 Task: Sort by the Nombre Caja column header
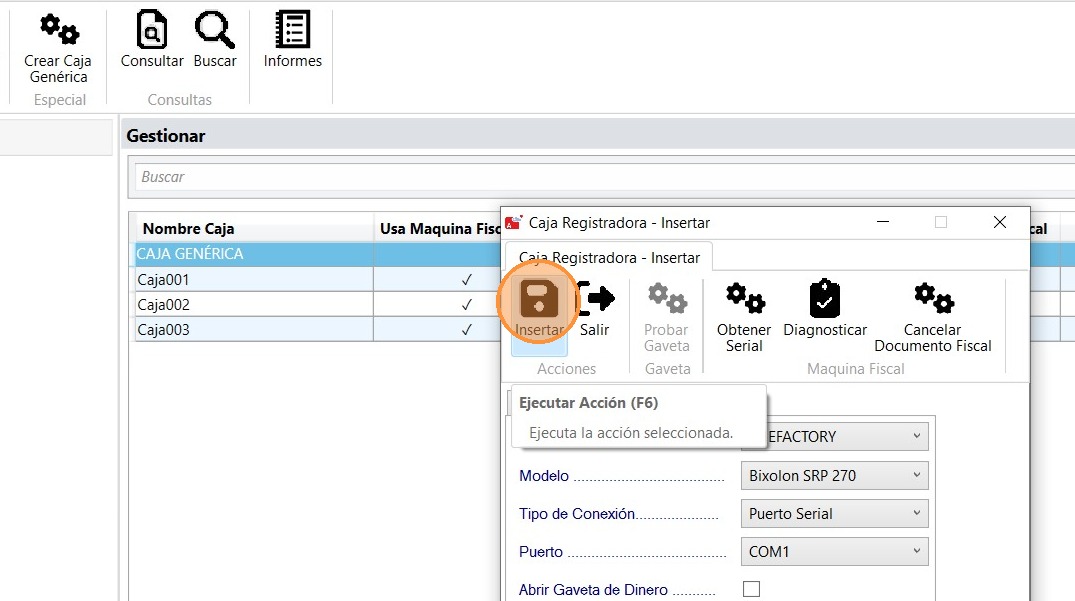pos(254,228)
